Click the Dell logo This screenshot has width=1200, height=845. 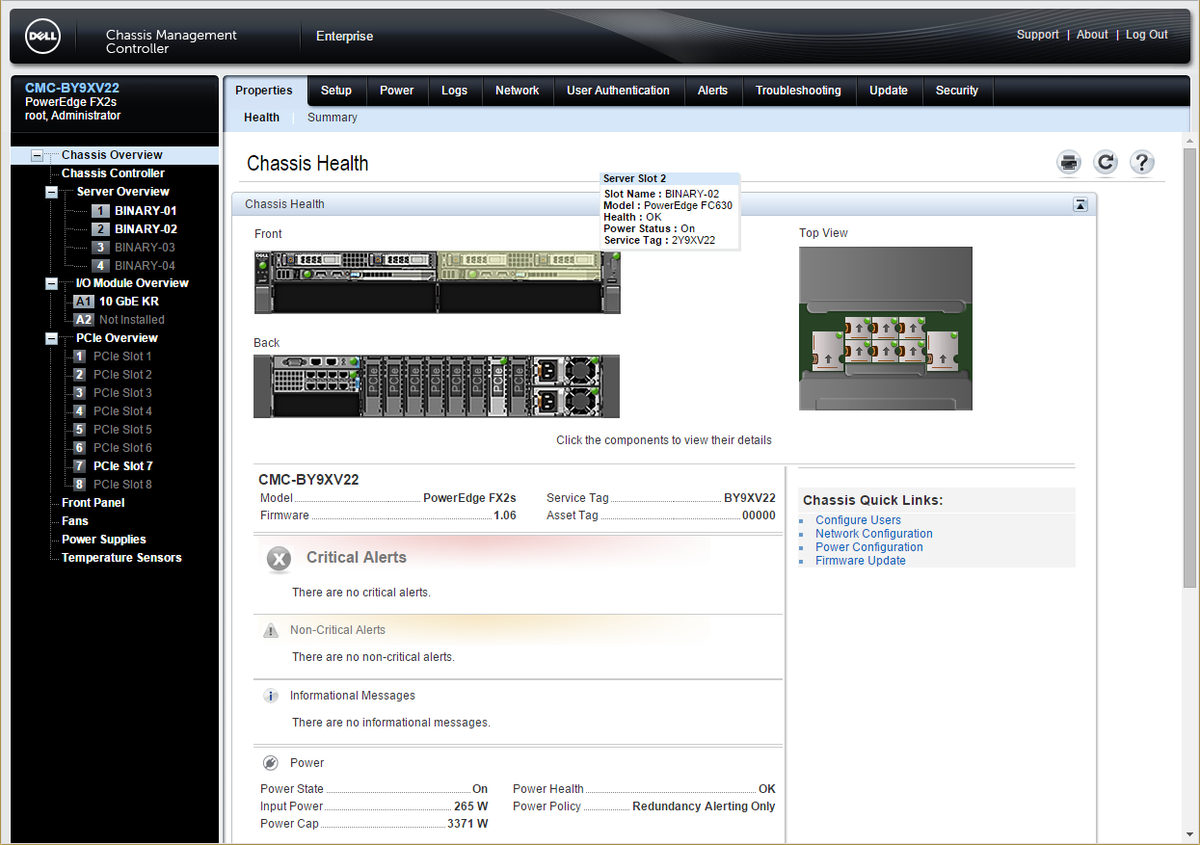tap(42, 35)
